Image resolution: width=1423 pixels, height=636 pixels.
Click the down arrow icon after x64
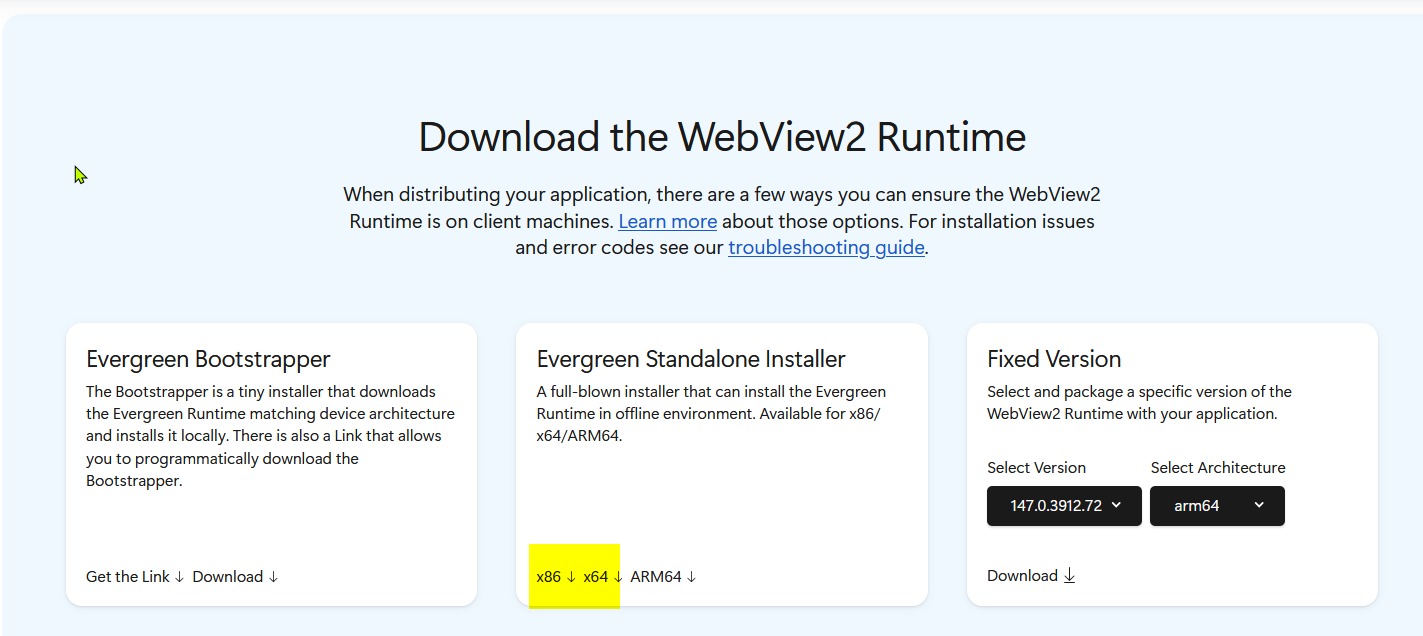tap(618, 577)
